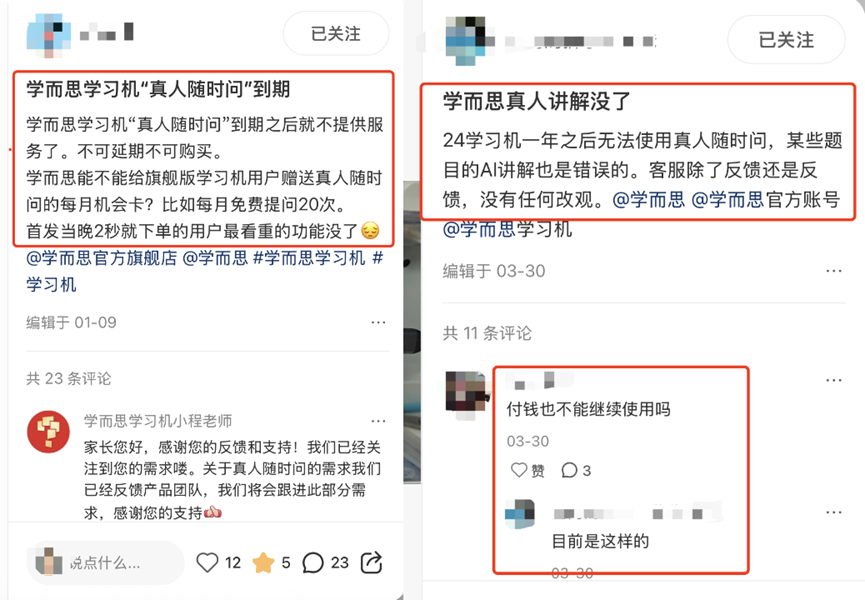Tap the star favorite icon showing 5
Image resolution: width=865 pixels, height=600 pixels.
tap(263, 562)
